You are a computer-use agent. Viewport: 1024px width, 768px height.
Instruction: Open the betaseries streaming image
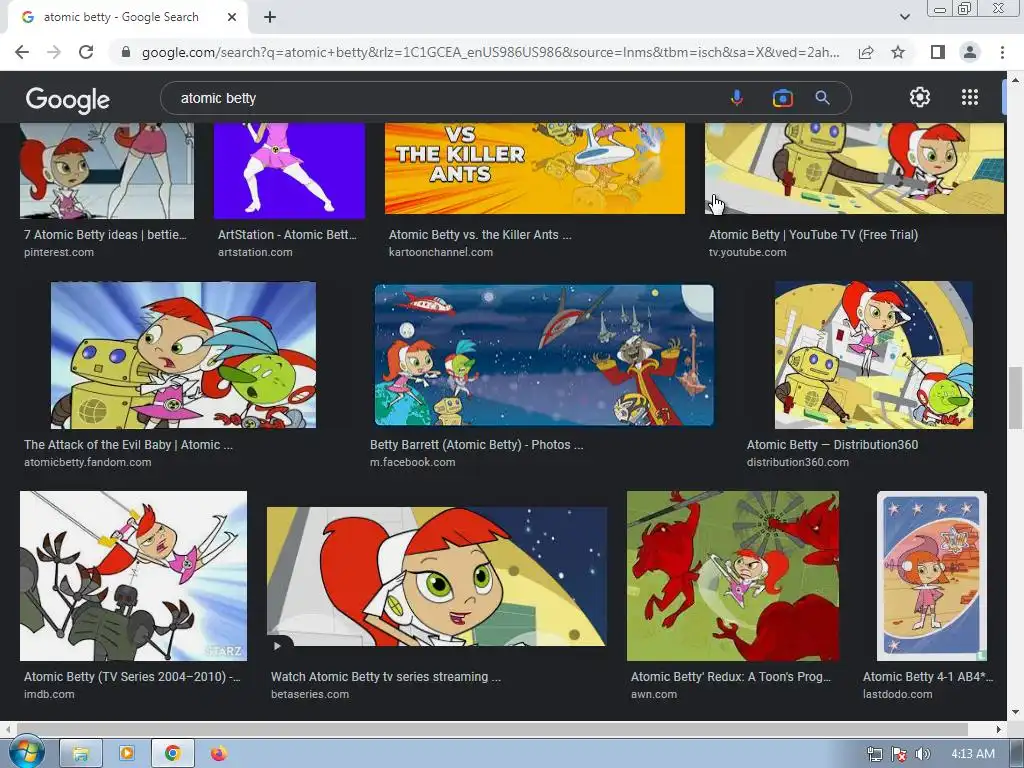436,577
